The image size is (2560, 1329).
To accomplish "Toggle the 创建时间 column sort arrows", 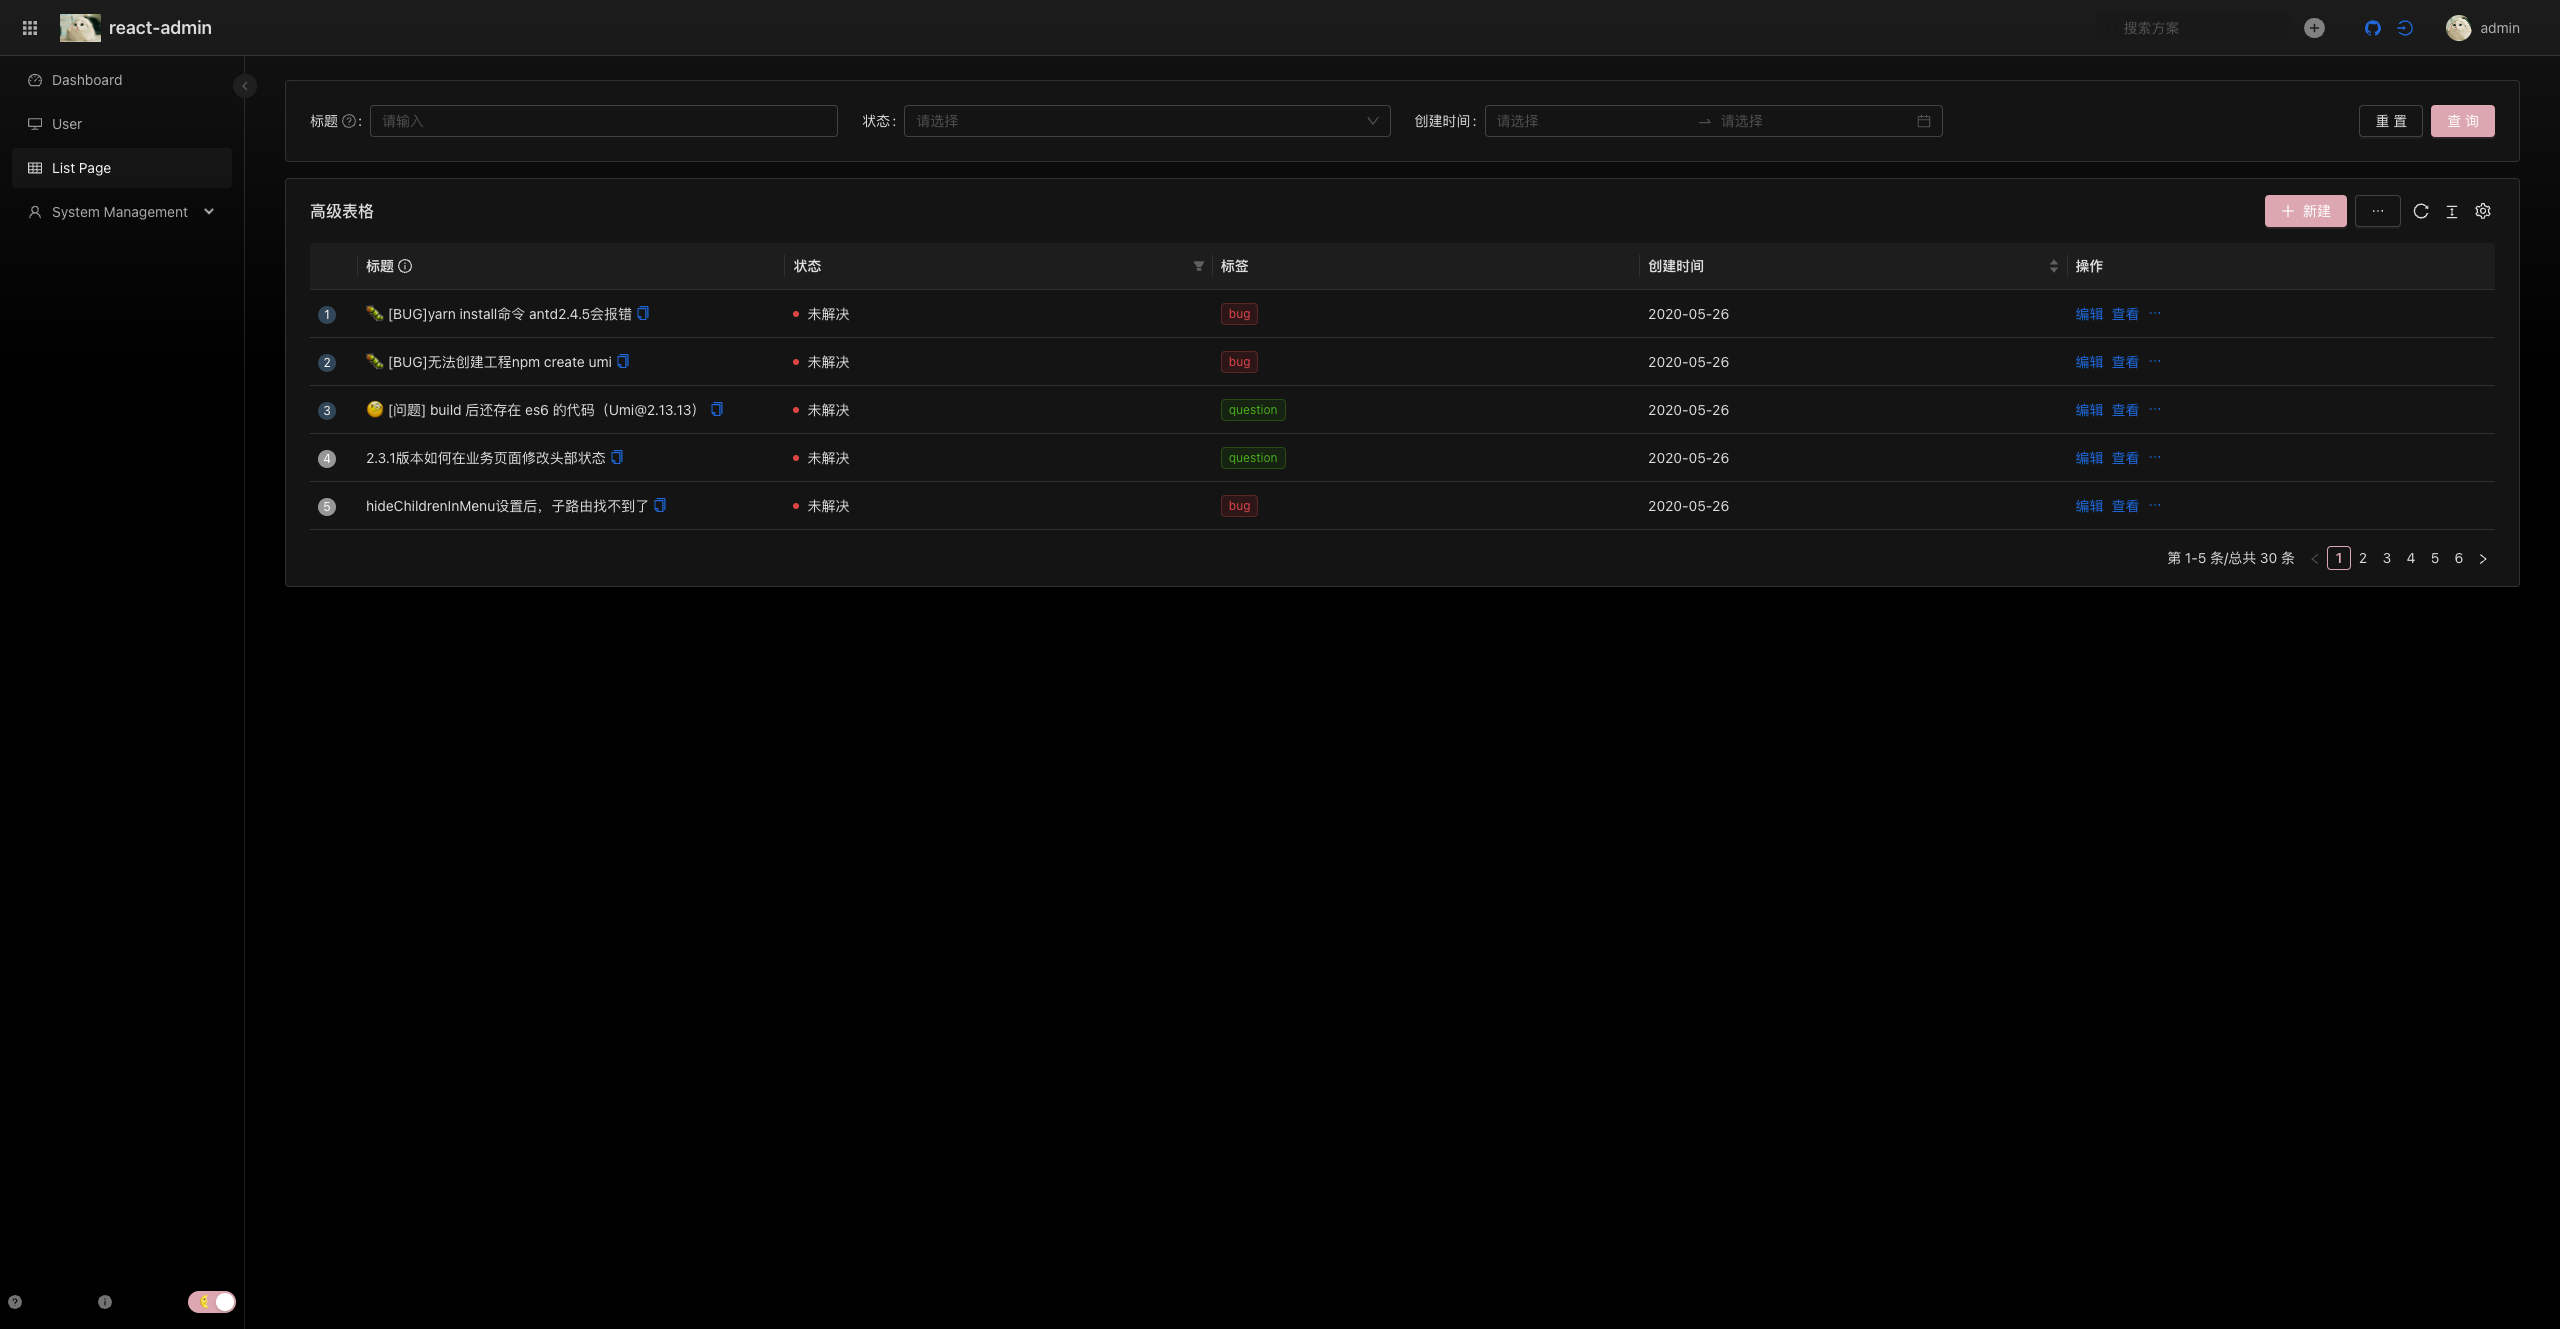I will click(2053, 266).
